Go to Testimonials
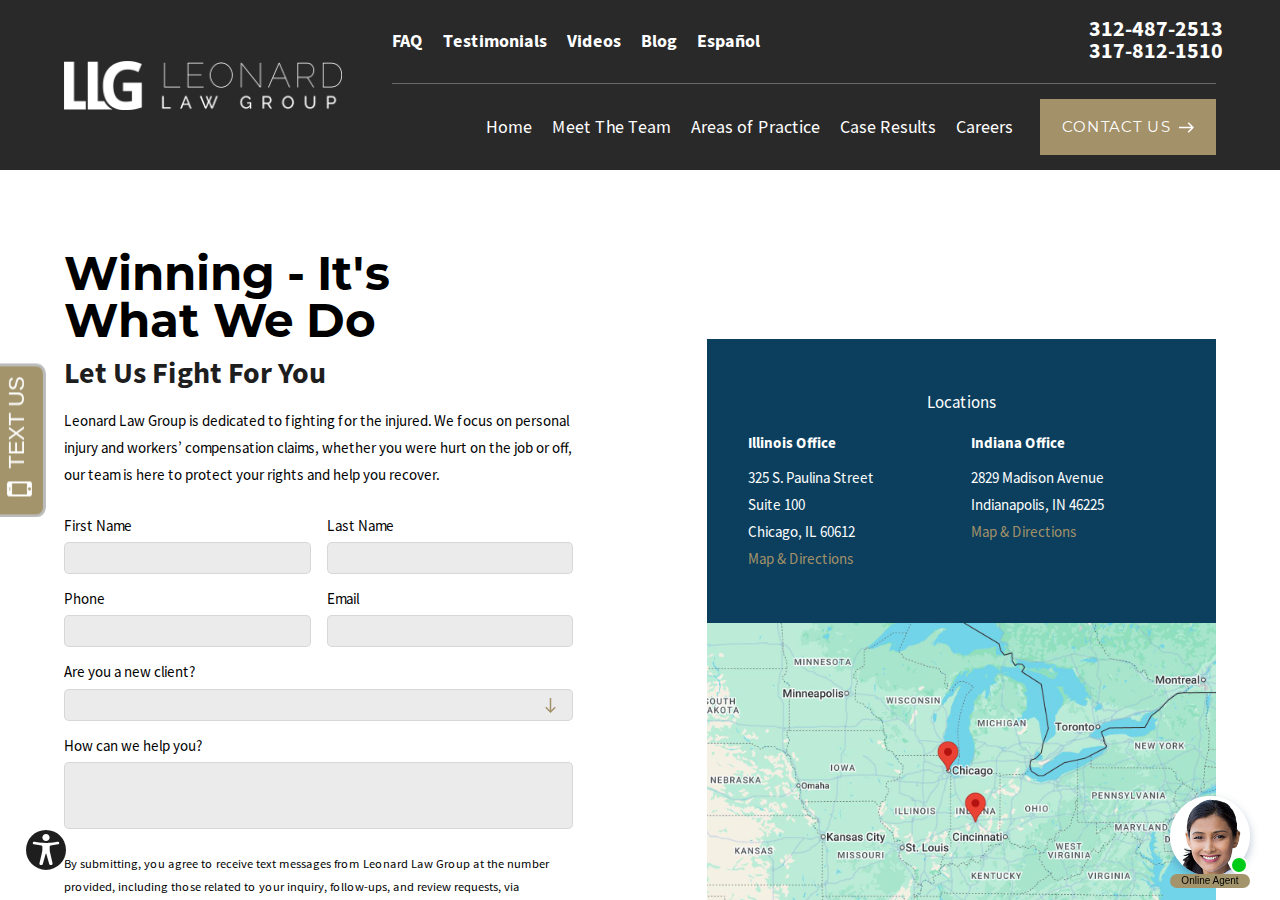 (495, 41)
